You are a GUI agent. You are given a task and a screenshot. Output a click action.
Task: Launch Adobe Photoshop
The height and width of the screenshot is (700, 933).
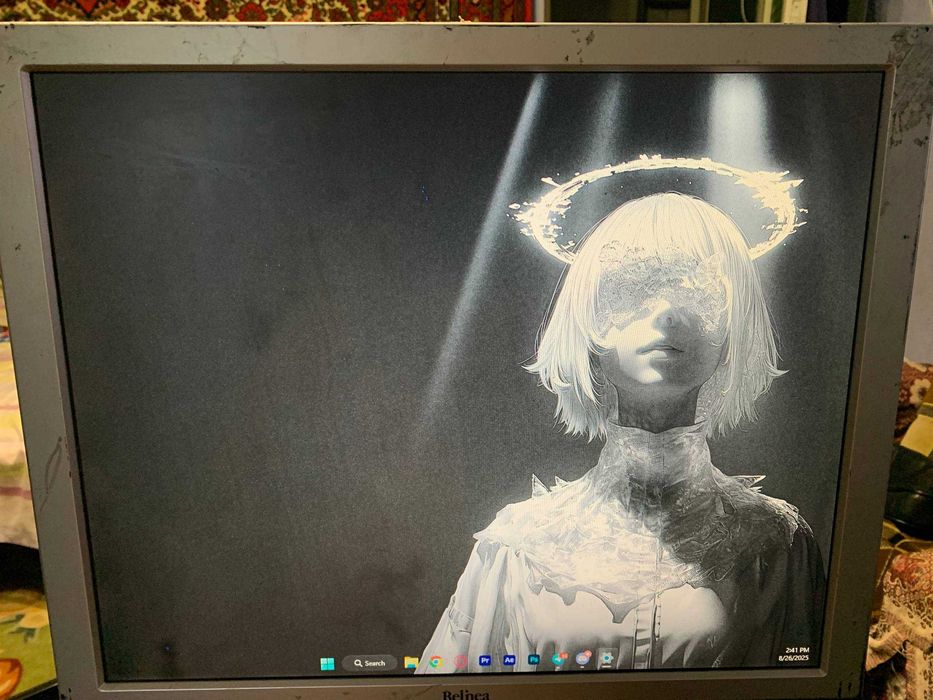(x=534, y=660)
